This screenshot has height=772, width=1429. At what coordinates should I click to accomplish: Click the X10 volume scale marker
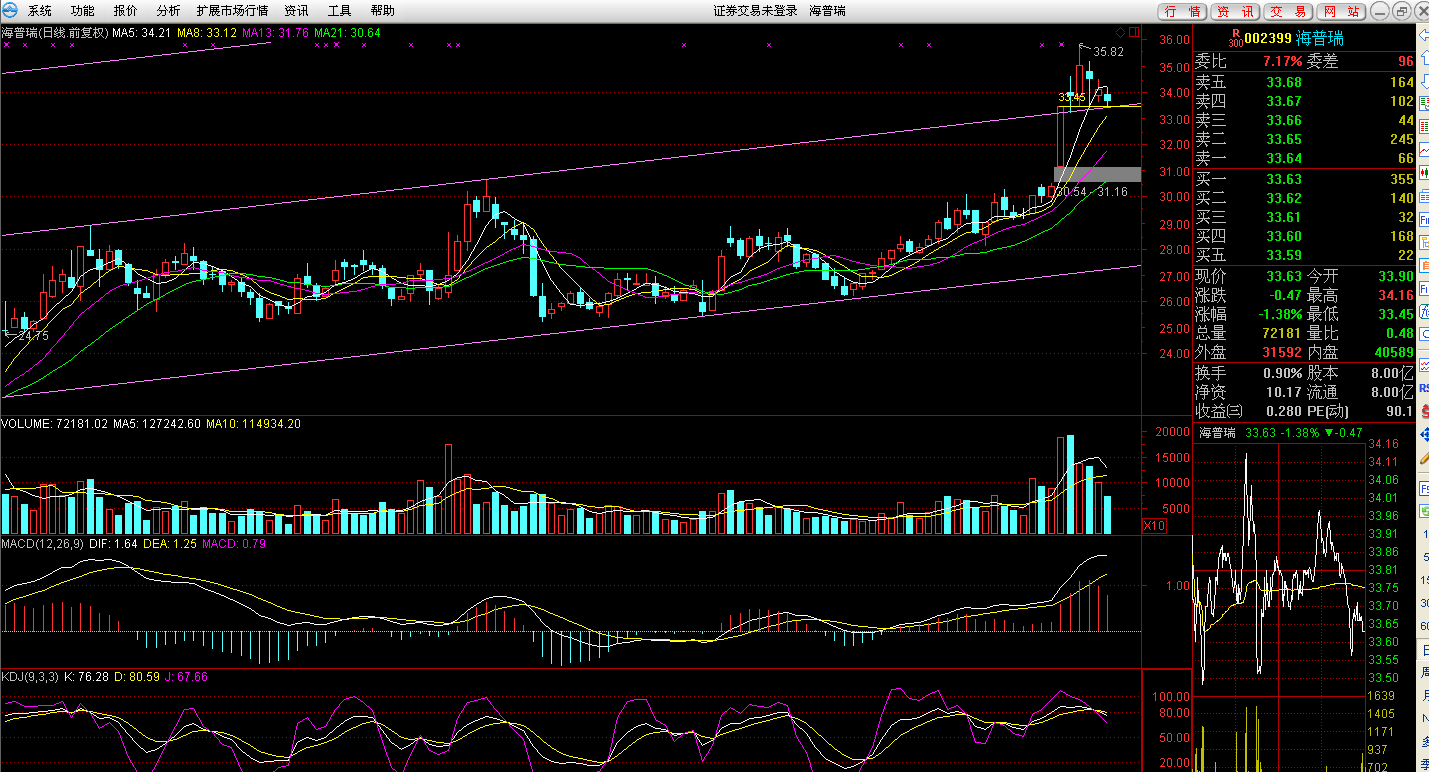tap(1154, 525)
